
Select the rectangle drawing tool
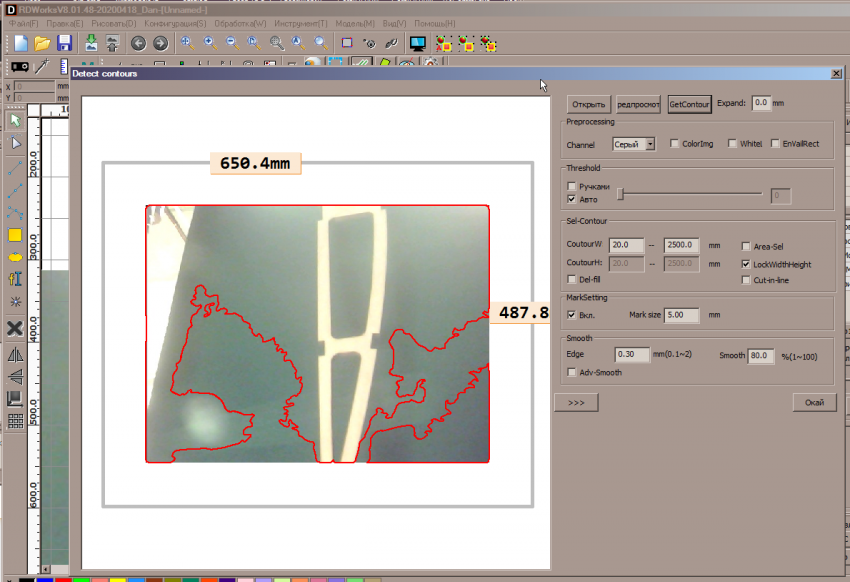[x=15, y=236]
